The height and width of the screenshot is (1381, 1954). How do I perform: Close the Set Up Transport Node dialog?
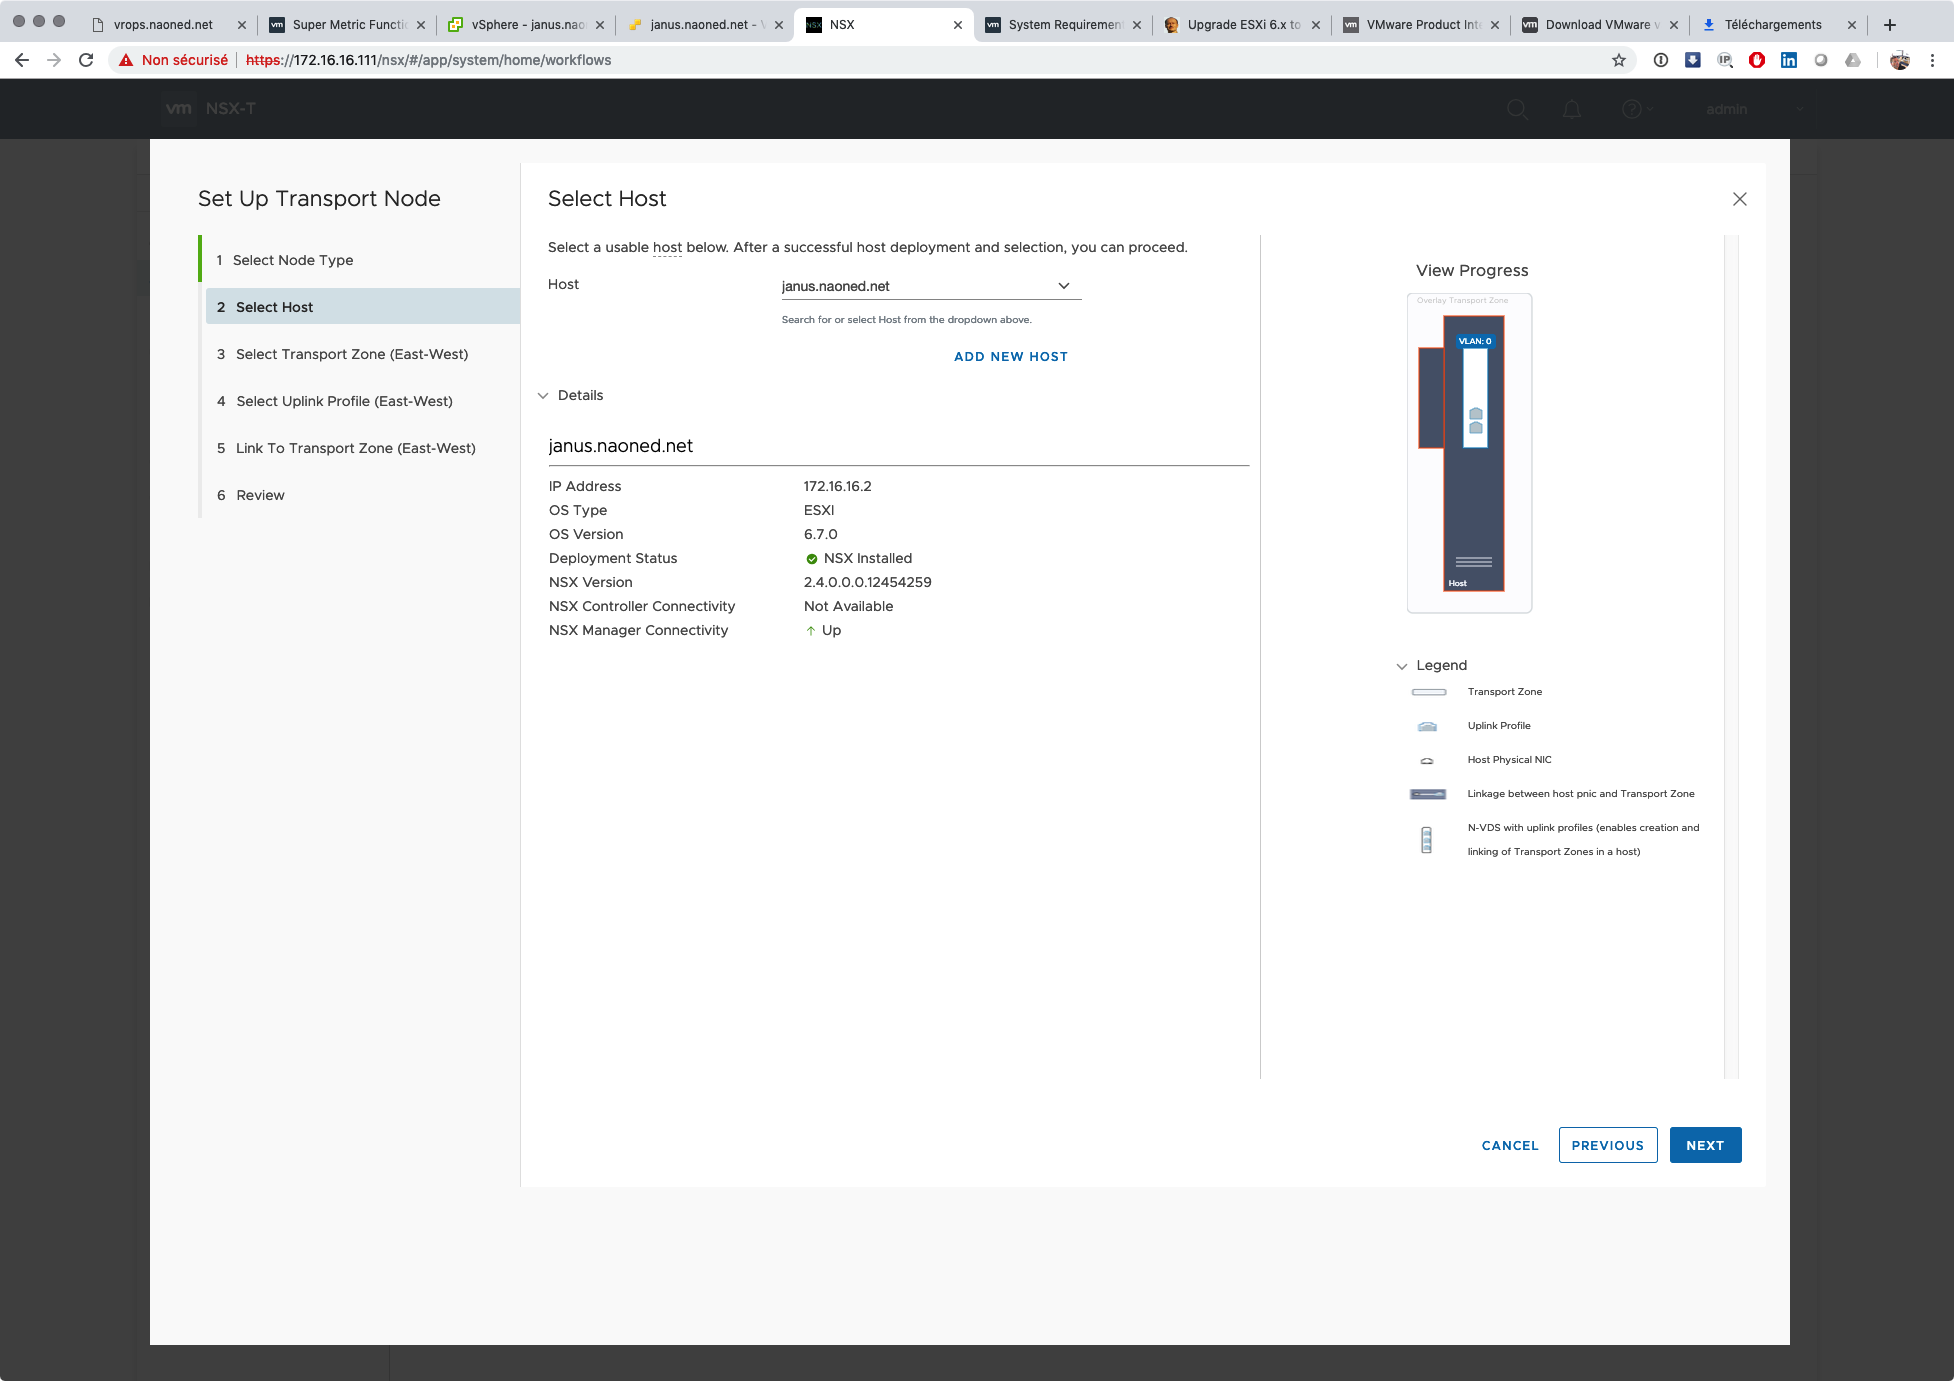1739,199
